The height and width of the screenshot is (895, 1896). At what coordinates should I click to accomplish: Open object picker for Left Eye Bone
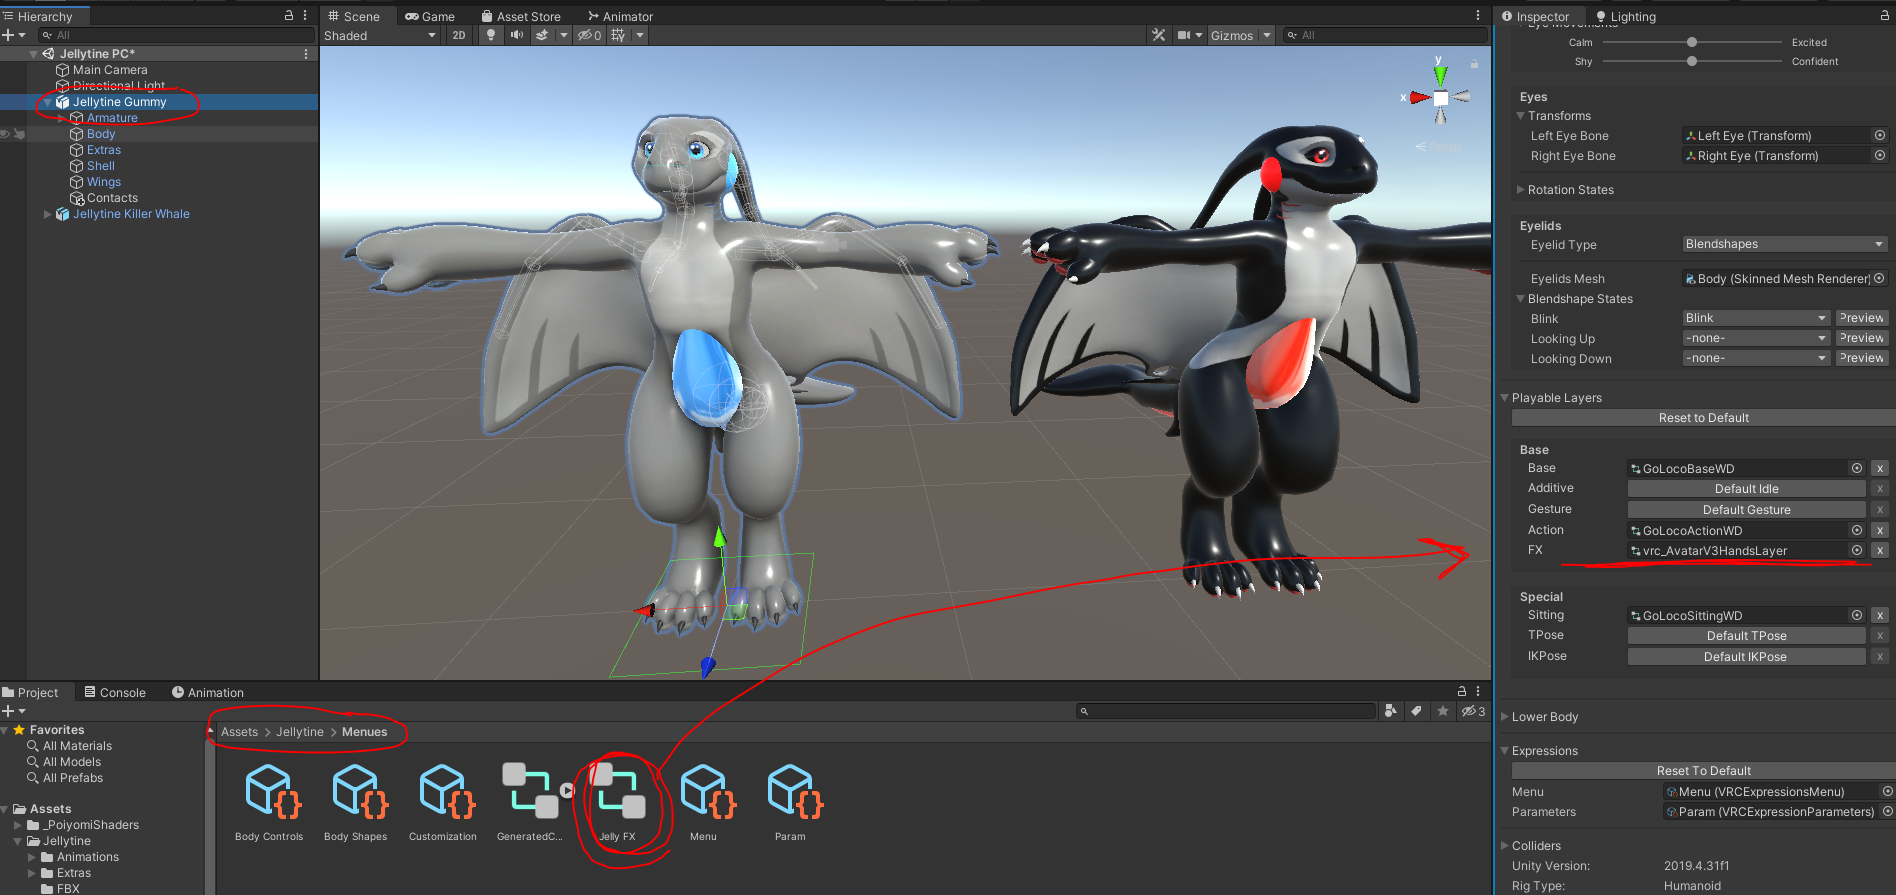(1880, 135)
